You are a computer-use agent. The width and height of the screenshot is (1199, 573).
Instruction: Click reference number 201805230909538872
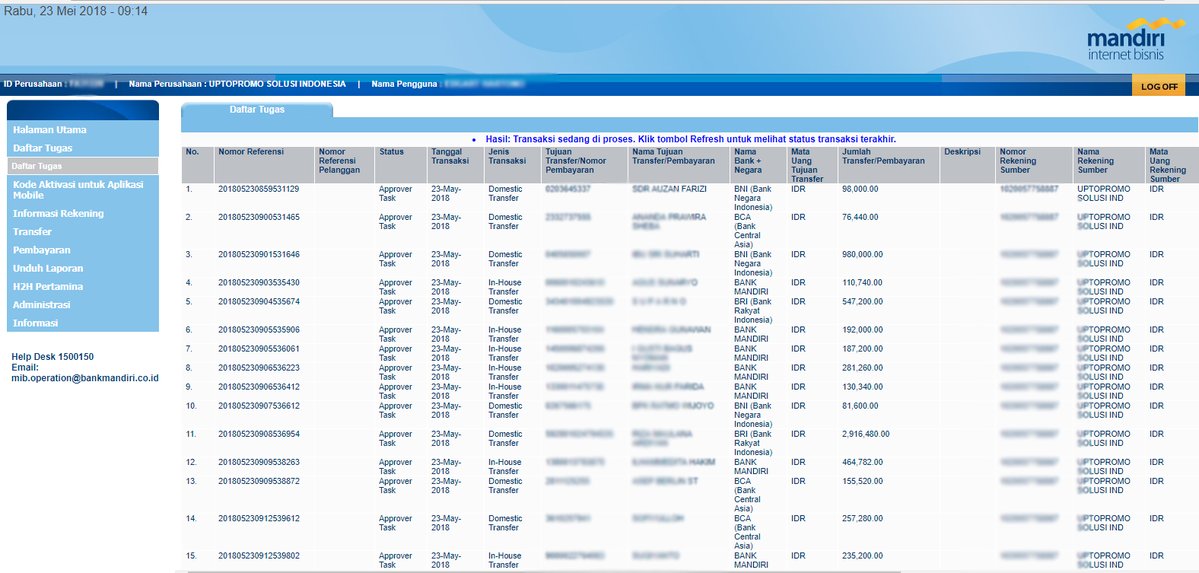(x=258, y=481)
